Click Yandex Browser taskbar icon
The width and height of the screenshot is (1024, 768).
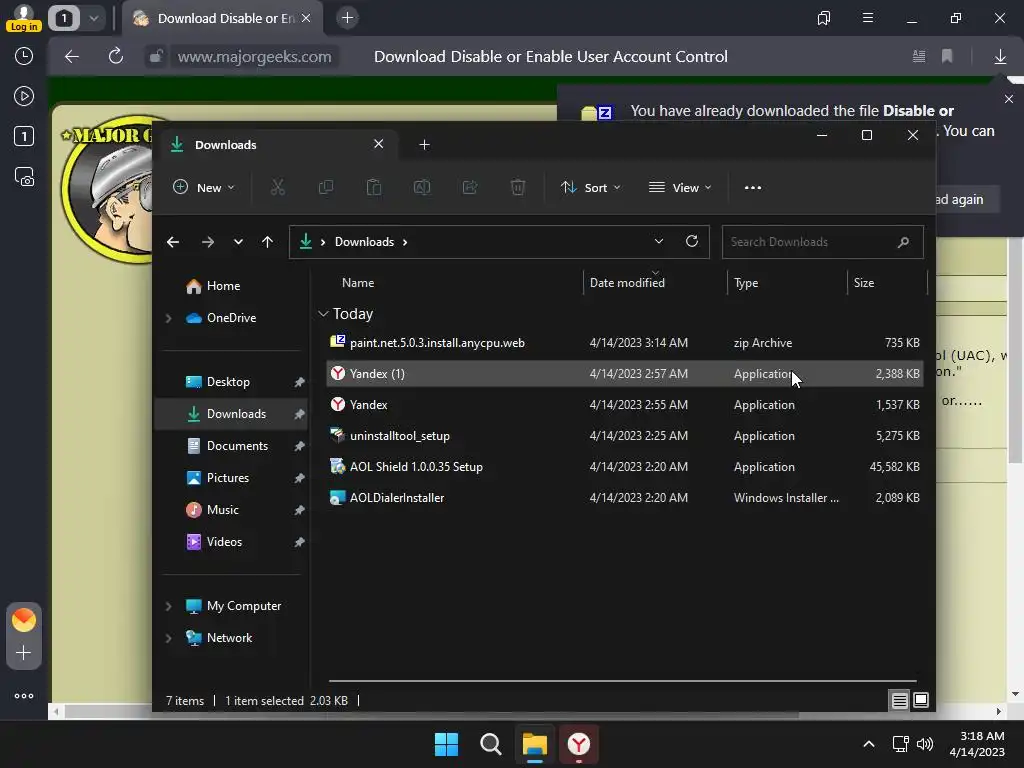(579, 744)
